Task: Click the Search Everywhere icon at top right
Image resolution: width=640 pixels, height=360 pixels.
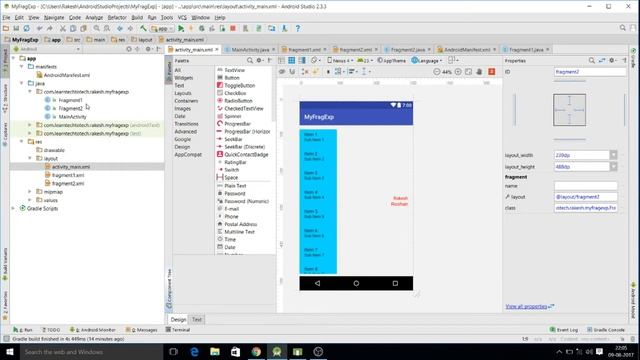Action: pos(622,28)
